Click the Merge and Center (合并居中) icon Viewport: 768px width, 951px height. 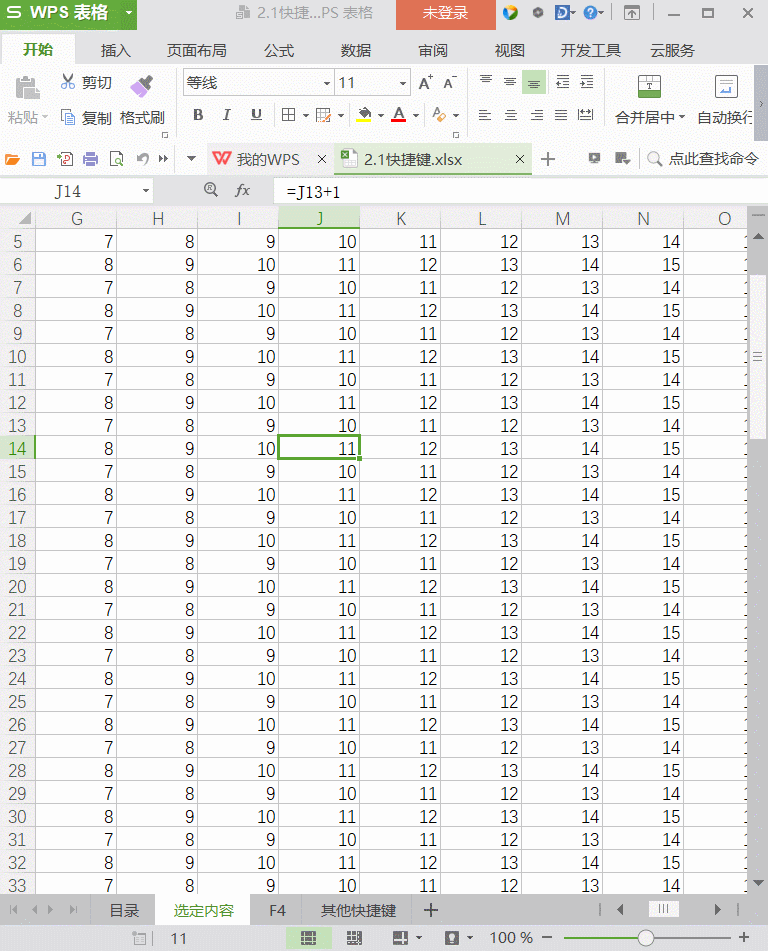click(x=649, y=87)
